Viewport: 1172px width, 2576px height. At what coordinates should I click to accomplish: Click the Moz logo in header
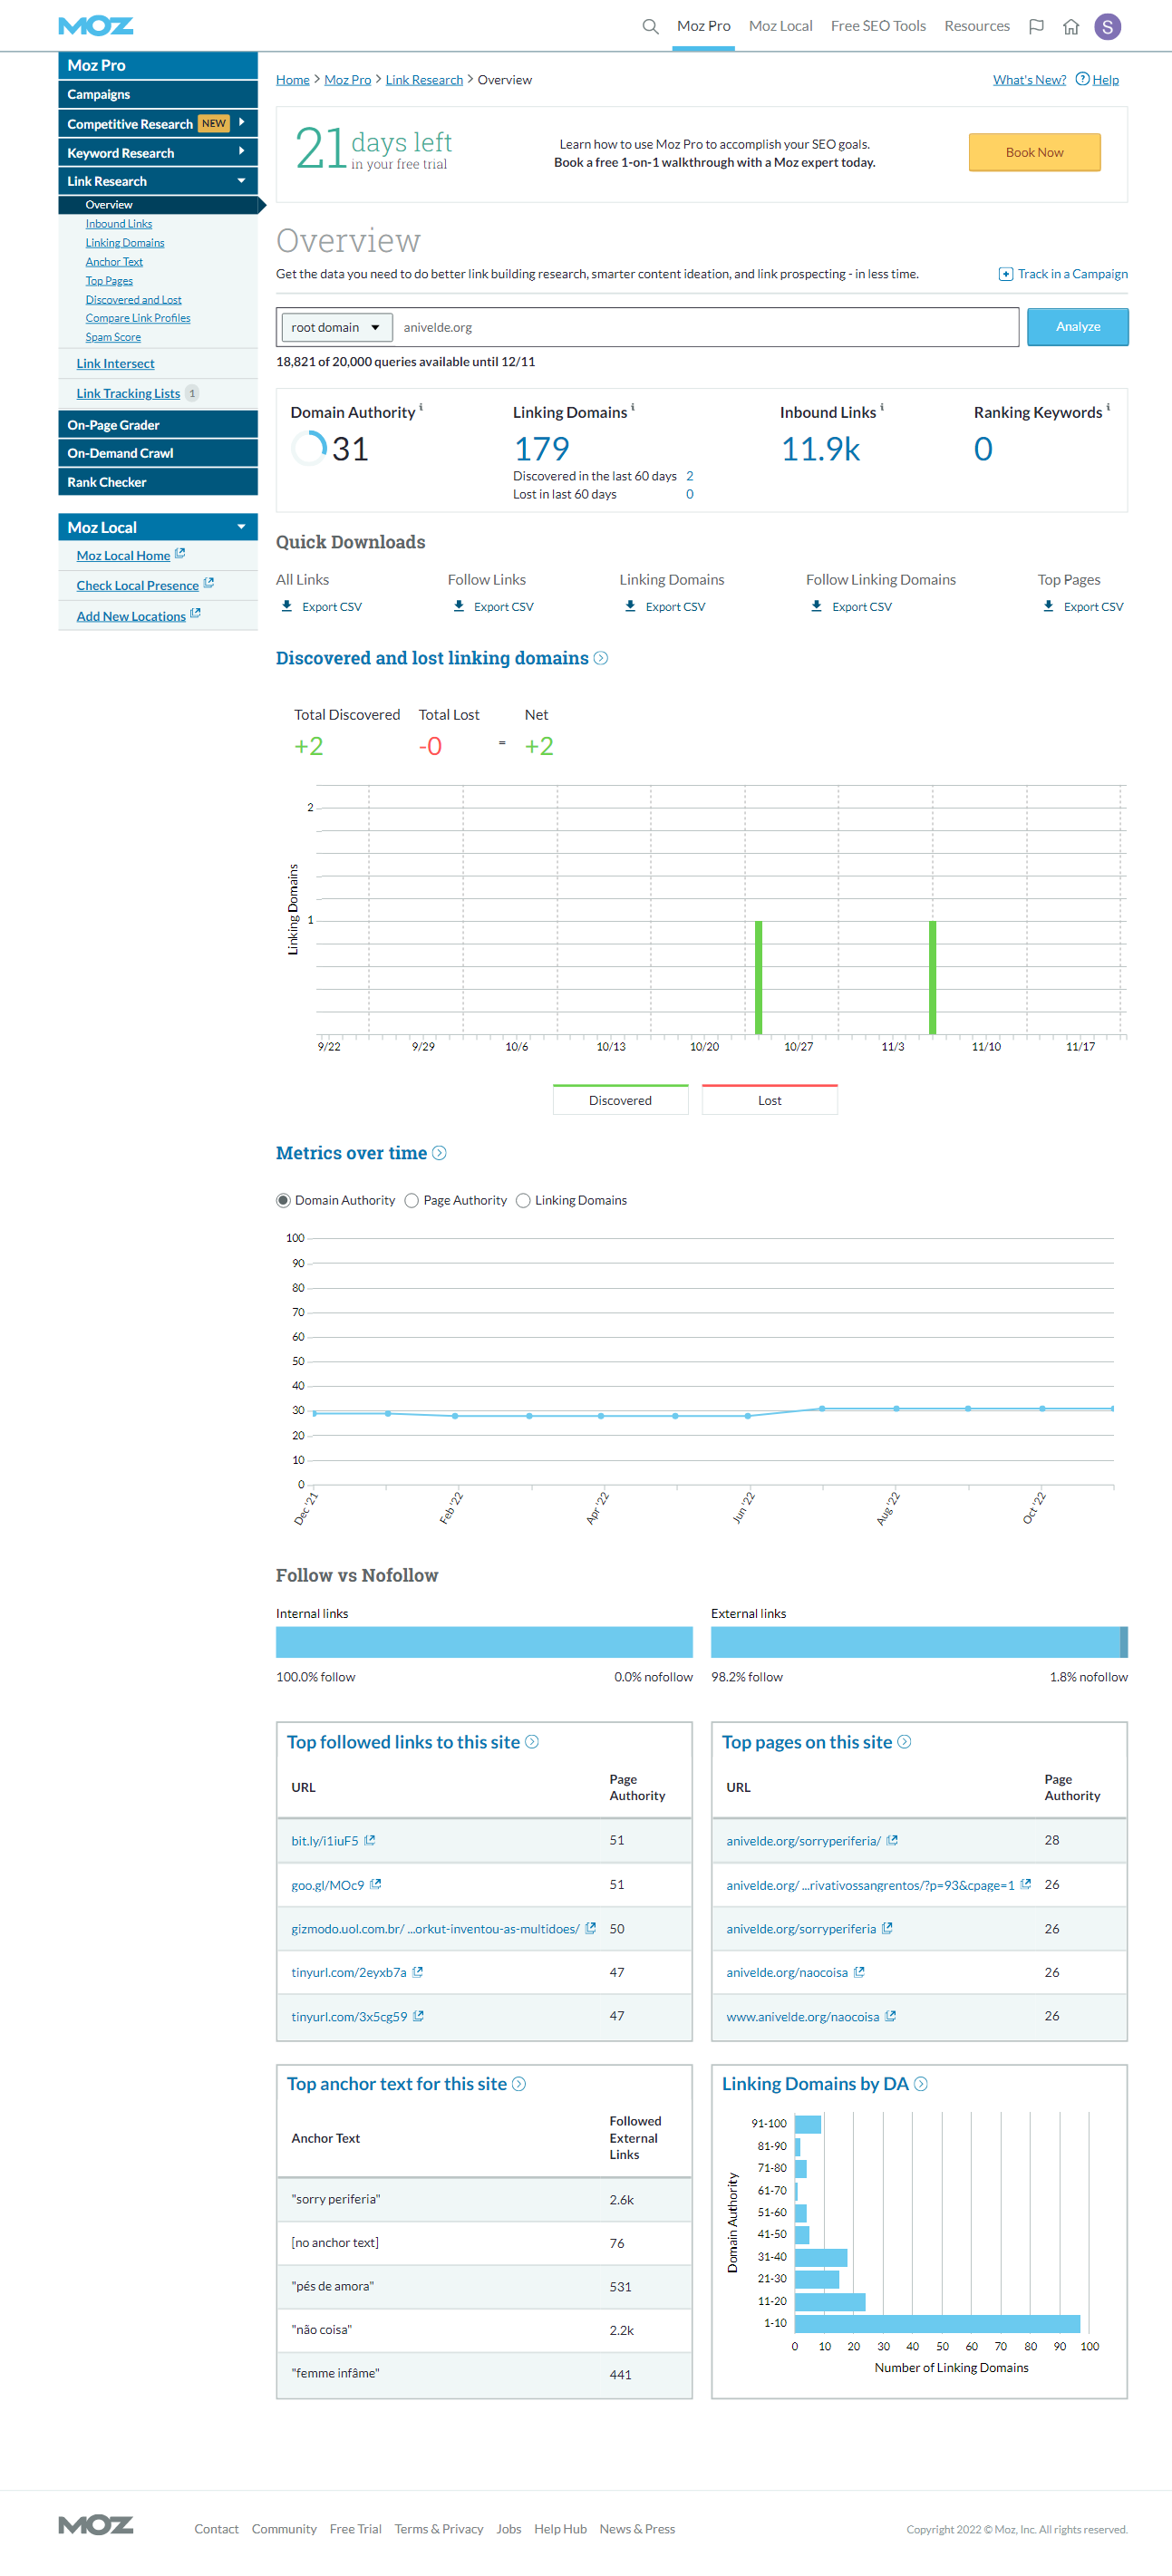(x=95, y=26)
